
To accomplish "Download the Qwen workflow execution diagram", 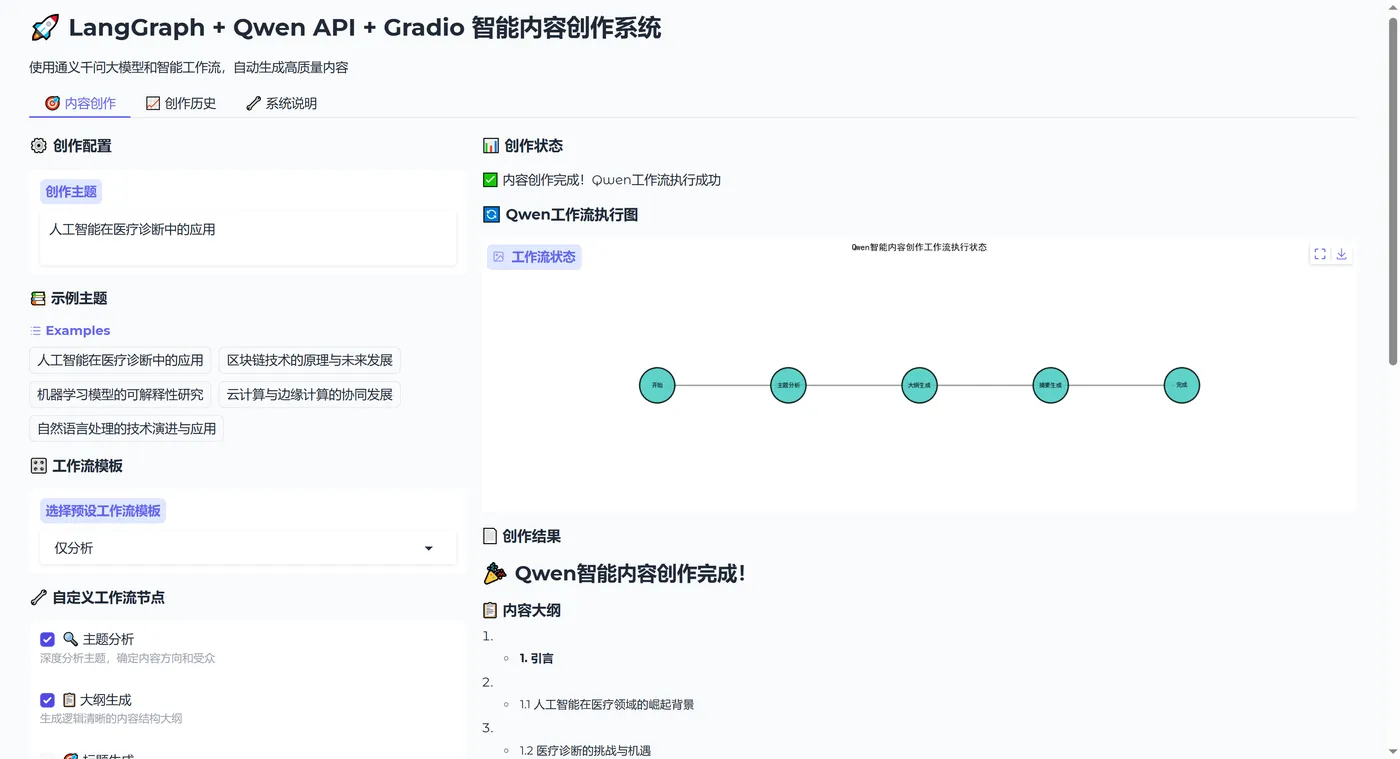I will (x=1342, y=254).
